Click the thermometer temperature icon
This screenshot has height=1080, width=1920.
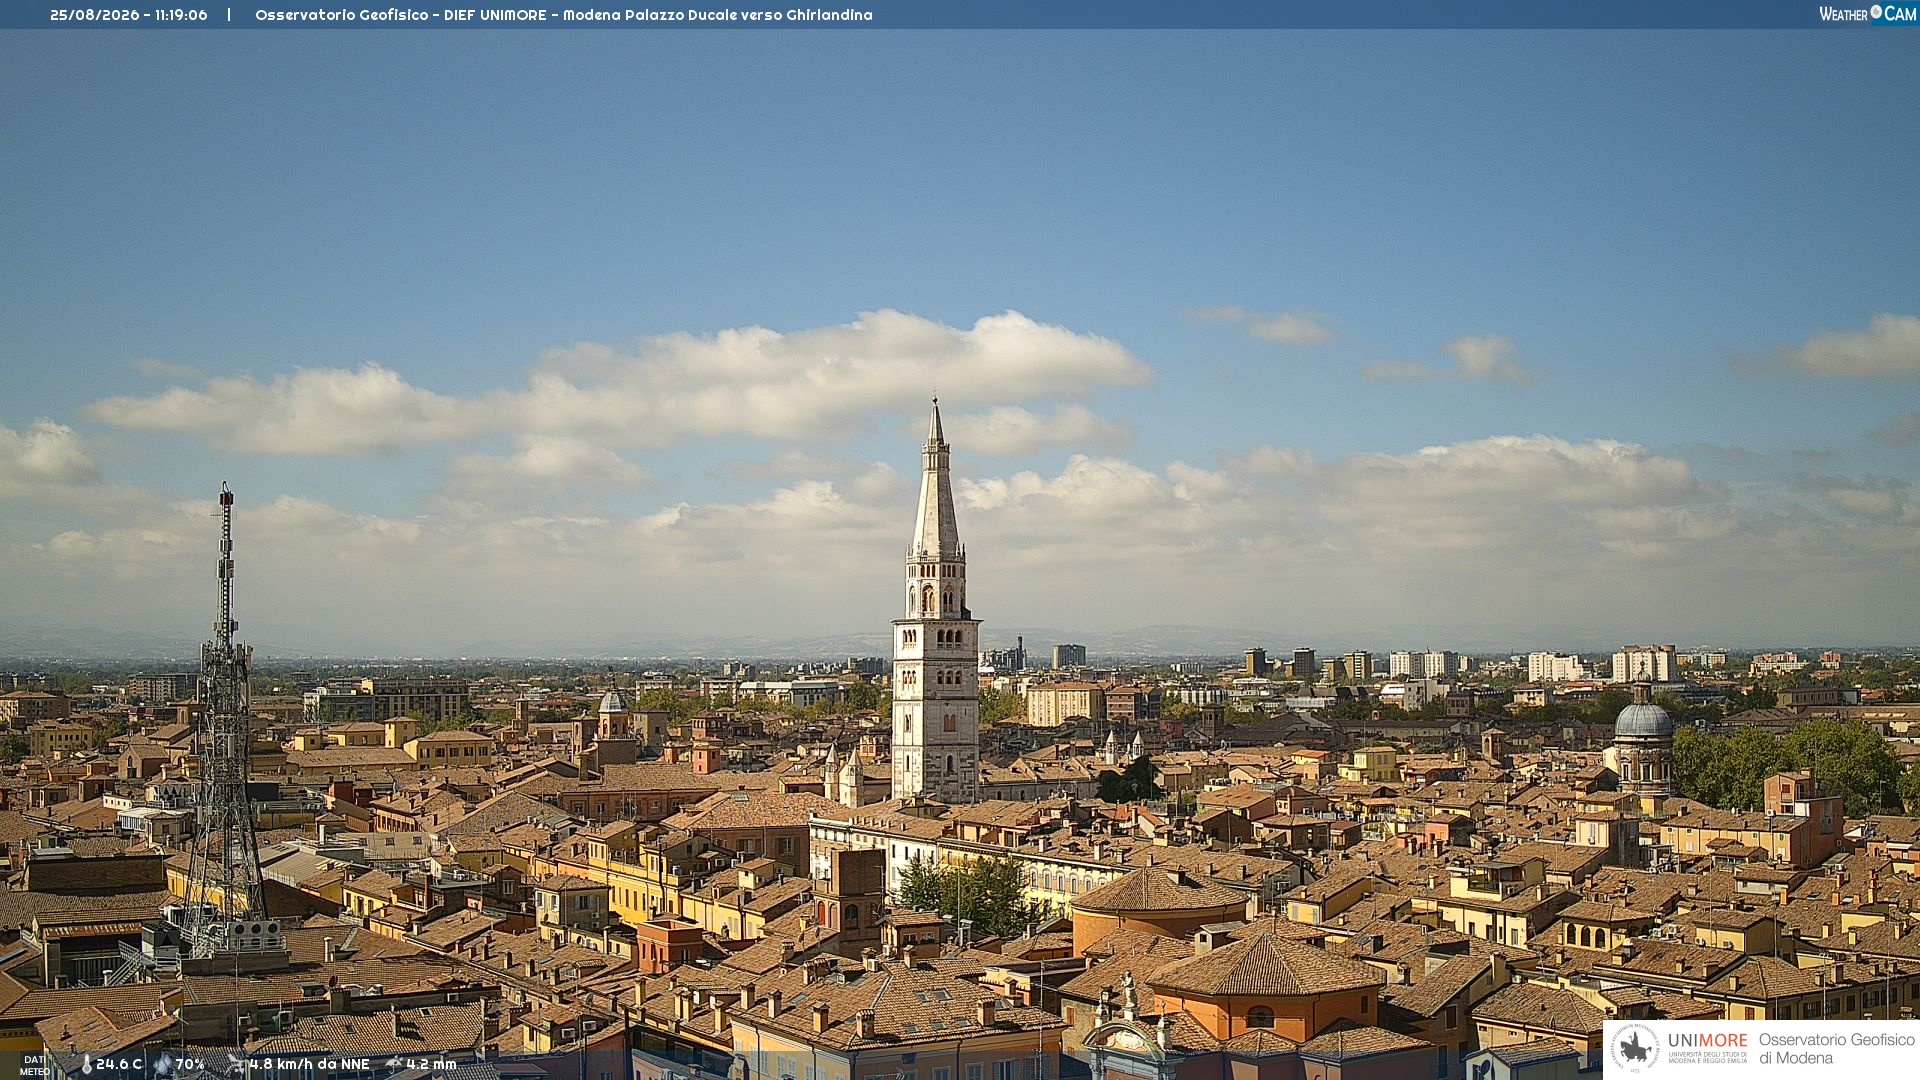pos(86,1065)
